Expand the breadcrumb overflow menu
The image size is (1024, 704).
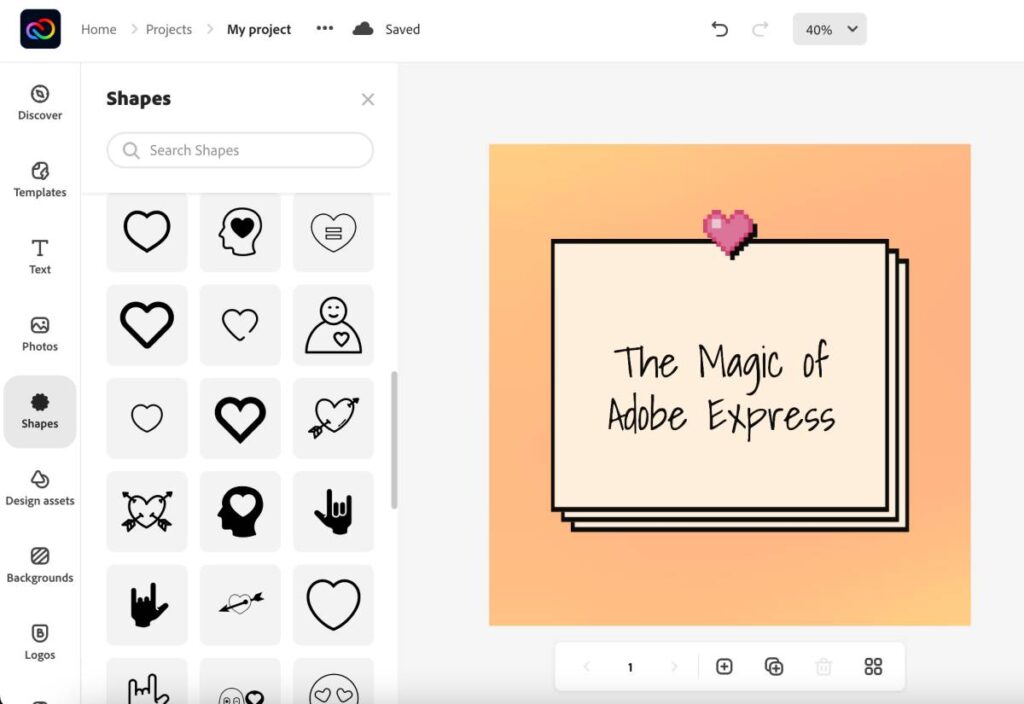pos(324,30)
